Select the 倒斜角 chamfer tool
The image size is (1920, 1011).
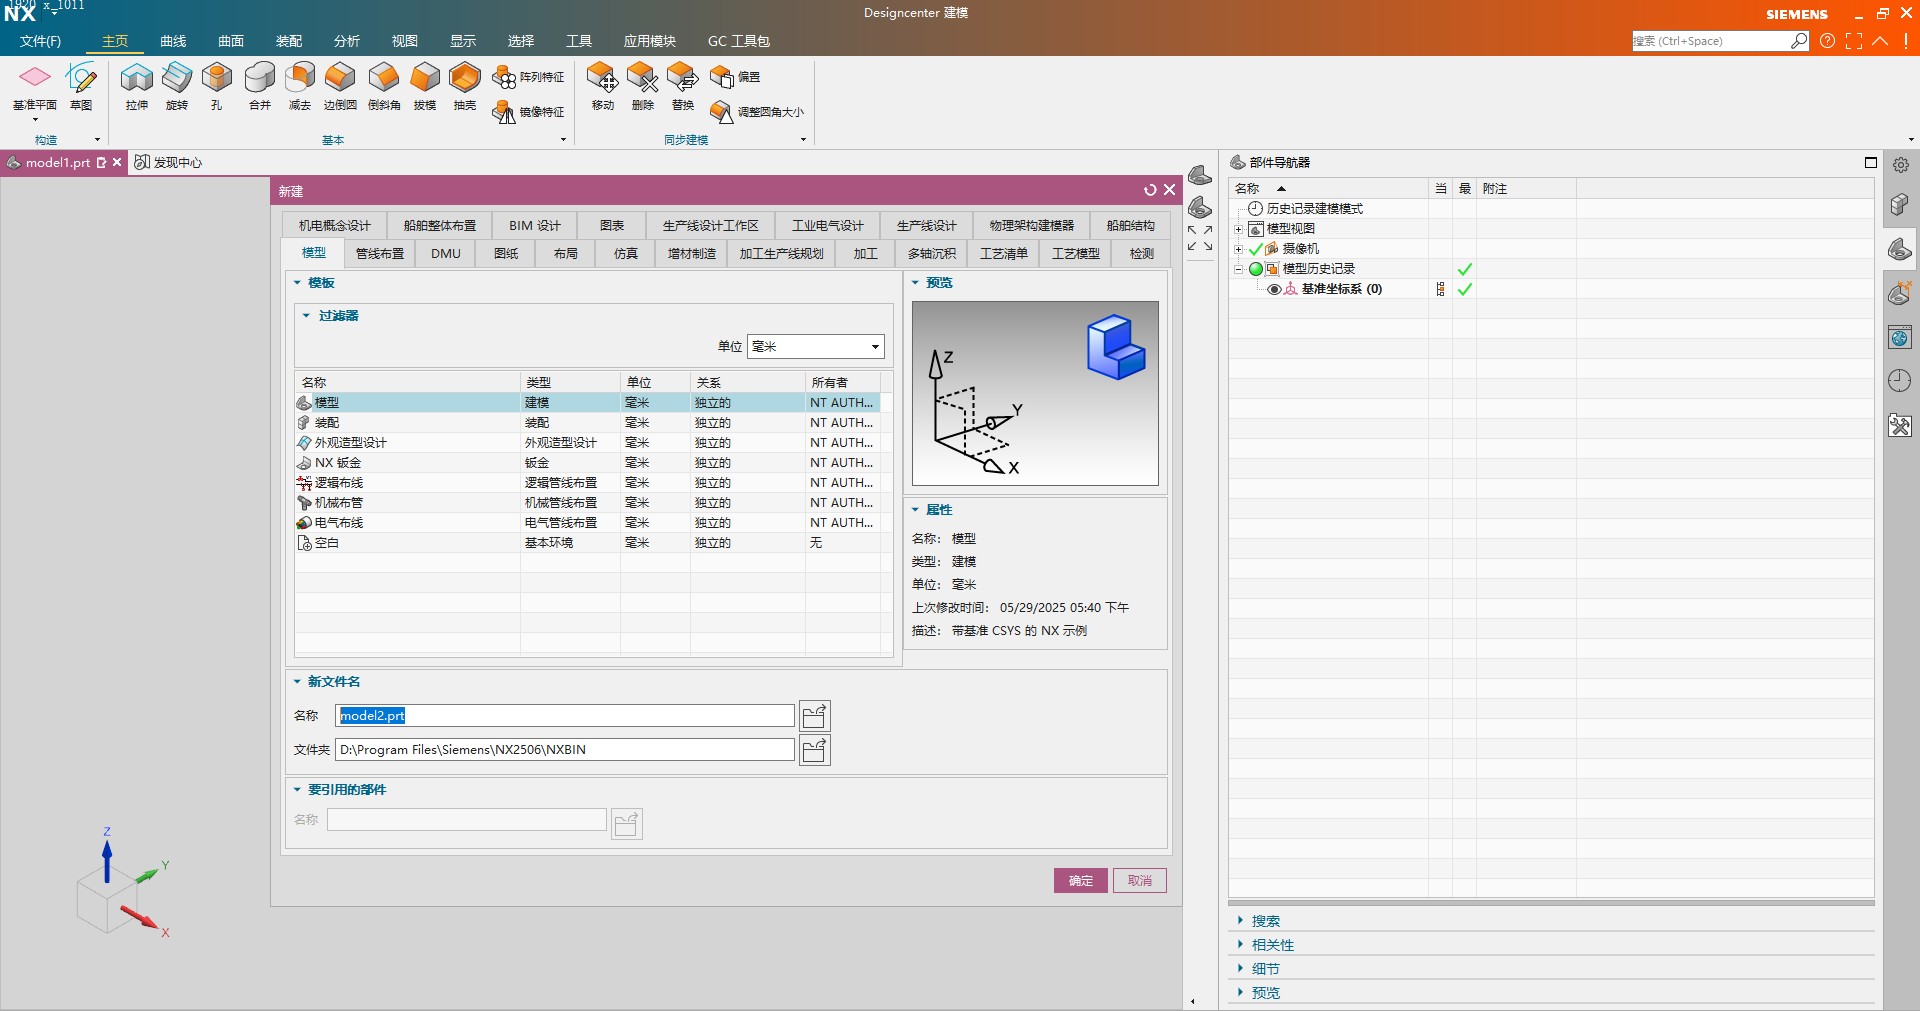[384, 86]
